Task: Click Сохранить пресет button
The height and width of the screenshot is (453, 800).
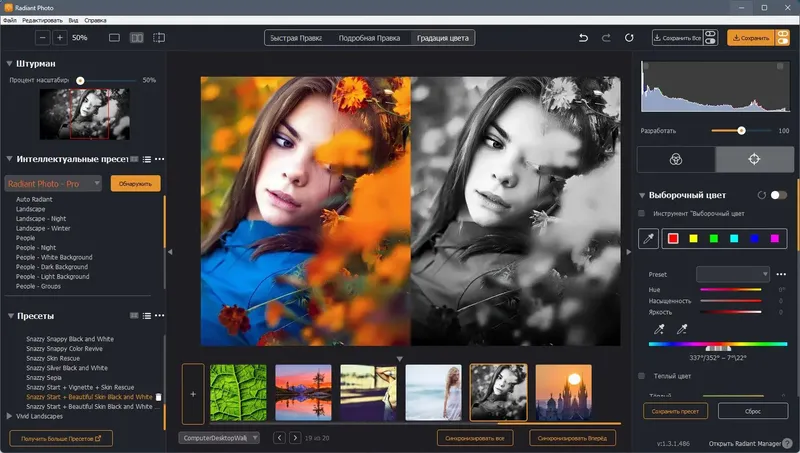Action: point(676,411)
